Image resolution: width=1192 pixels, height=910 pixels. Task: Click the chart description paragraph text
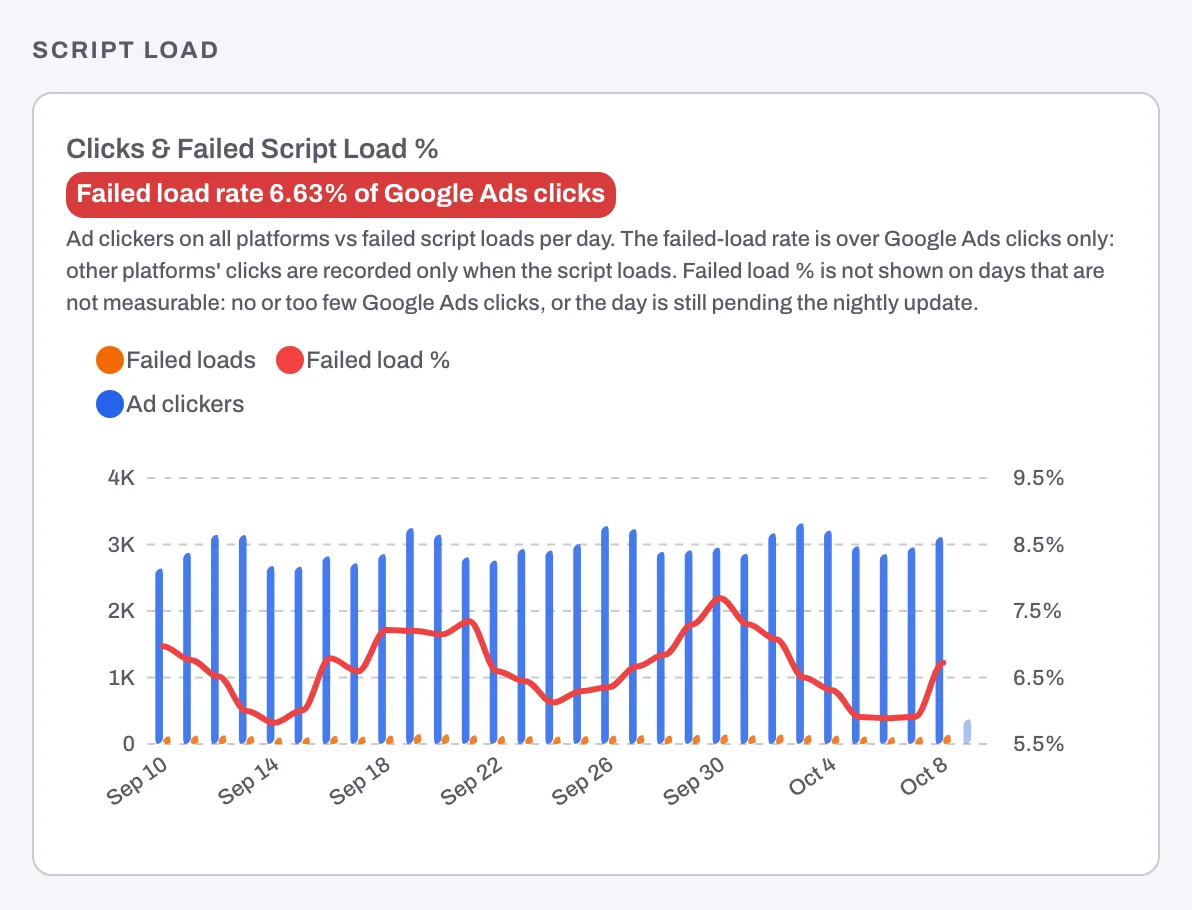pos(590,271)
